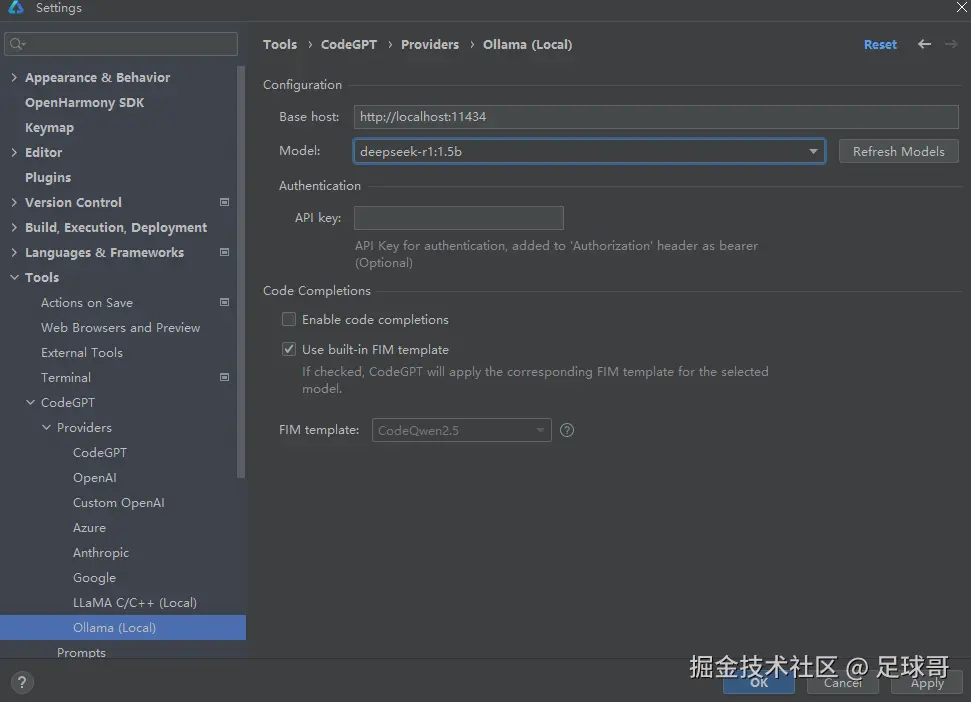Select Ollama (Local) provider
The image size is (971, 702).
tap(123, 627)
